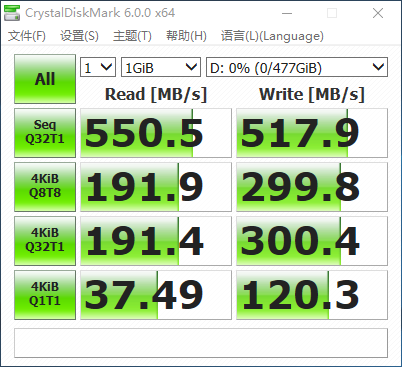The image size is (403, 368).
Task: Expand the 1GiB test size dropdown
Action: pyautogui.click(x=161, y=67)
